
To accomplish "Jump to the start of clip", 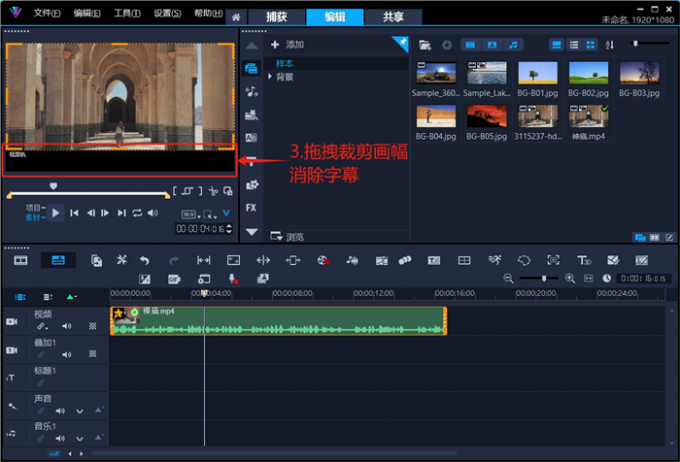I will pyautogui.click(x=75, y=213).
